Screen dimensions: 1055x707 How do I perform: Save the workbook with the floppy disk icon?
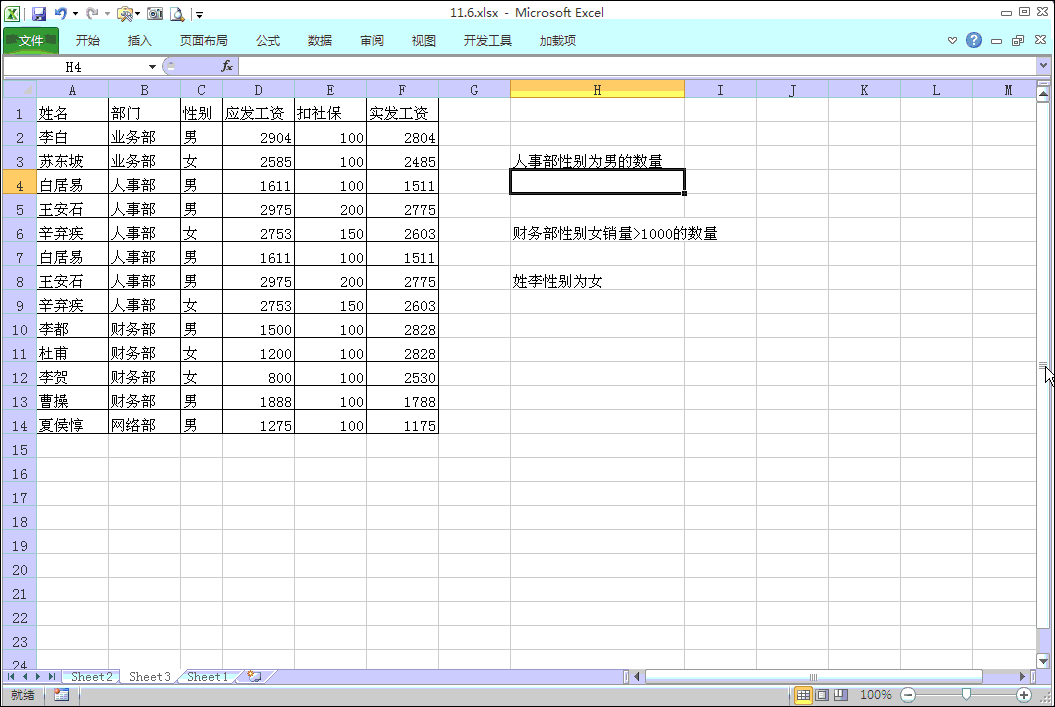(x=39, y=13)
